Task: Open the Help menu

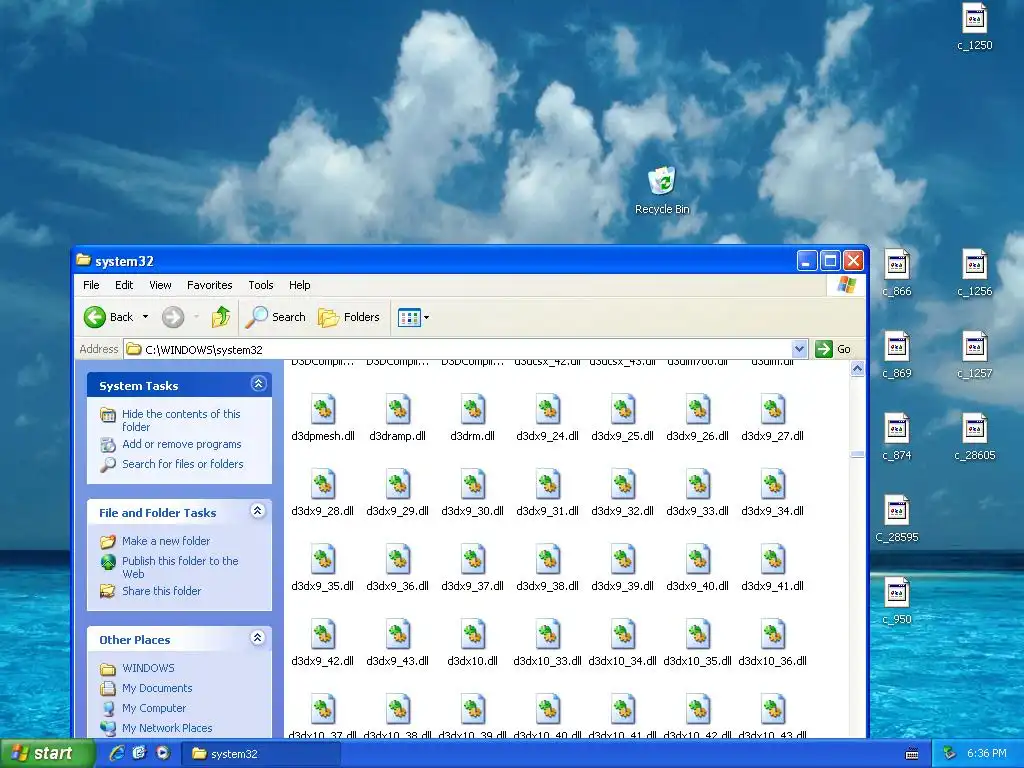Action: pyautogui.click(x=300, y=285)
